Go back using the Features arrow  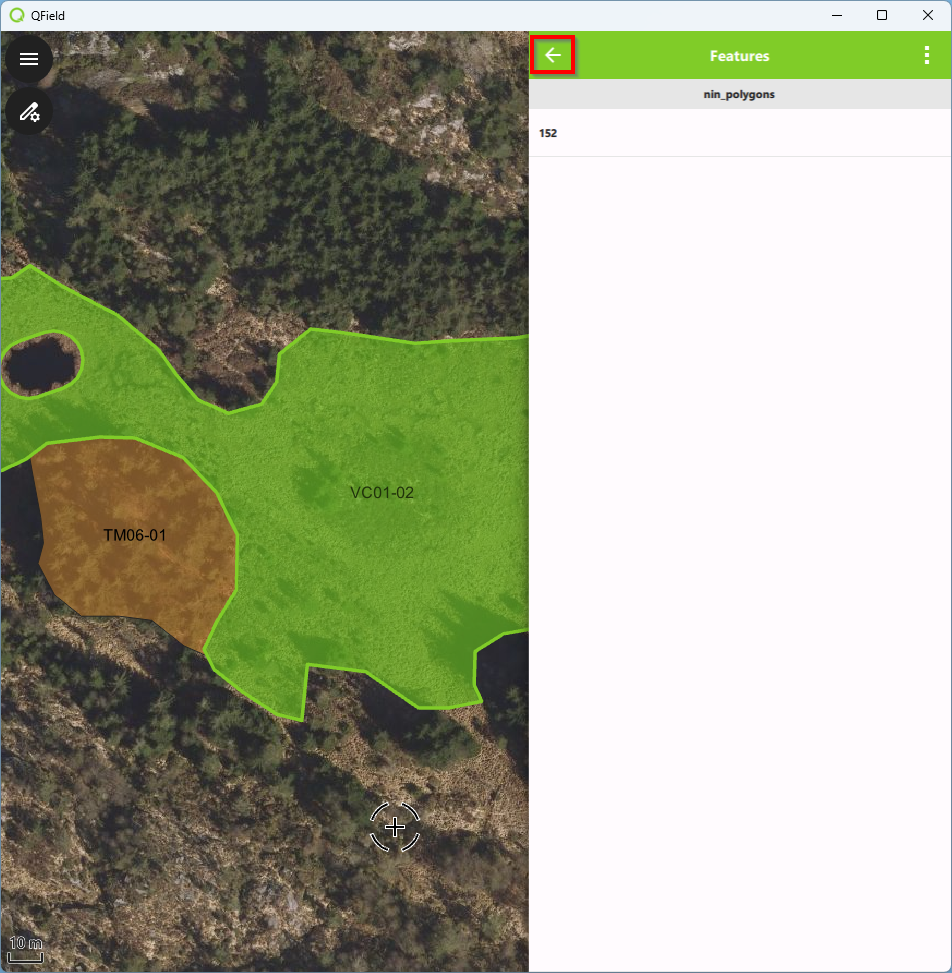tap(553, 56)
